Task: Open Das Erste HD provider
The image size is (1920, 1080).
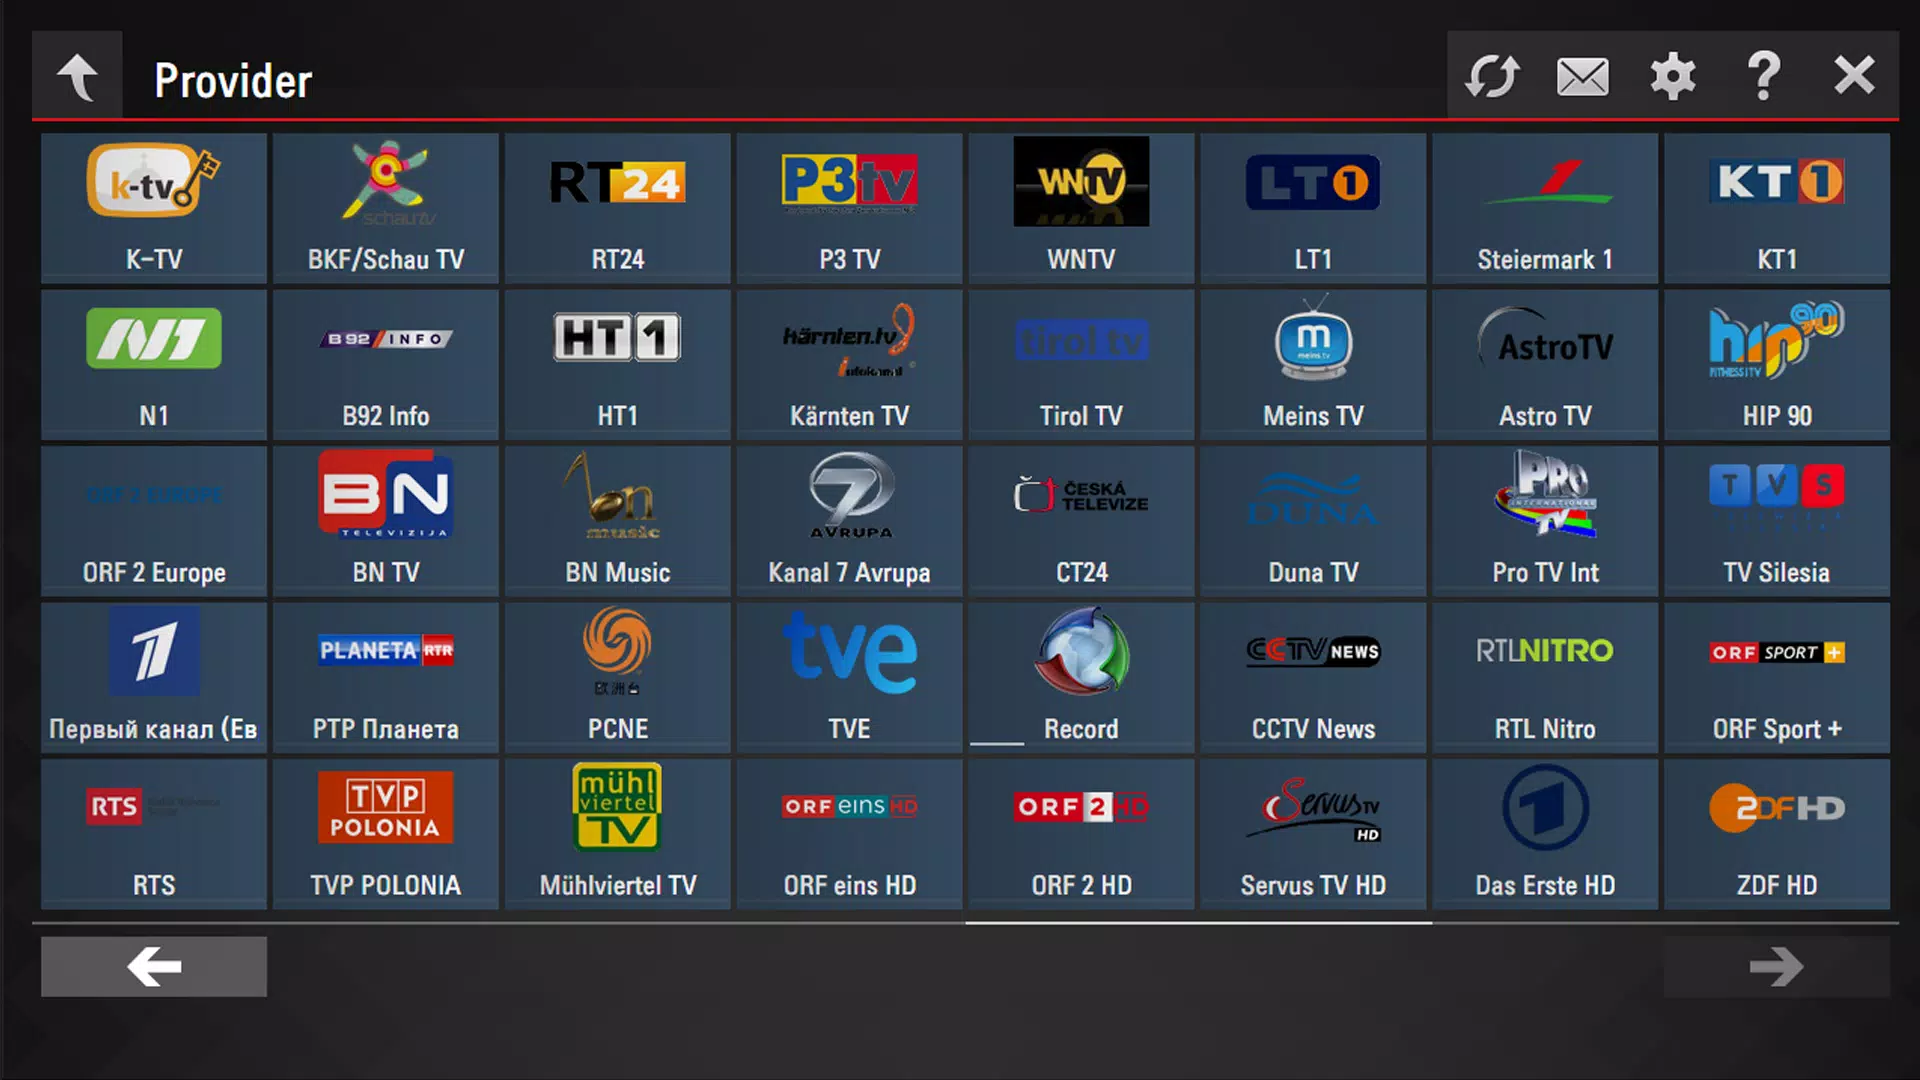Action: pos(1543,831)
